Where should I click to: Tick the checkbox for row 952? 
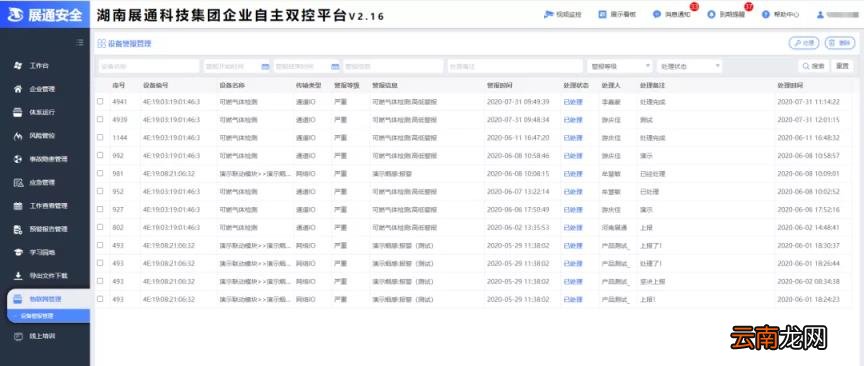click(x=100, y=191)
